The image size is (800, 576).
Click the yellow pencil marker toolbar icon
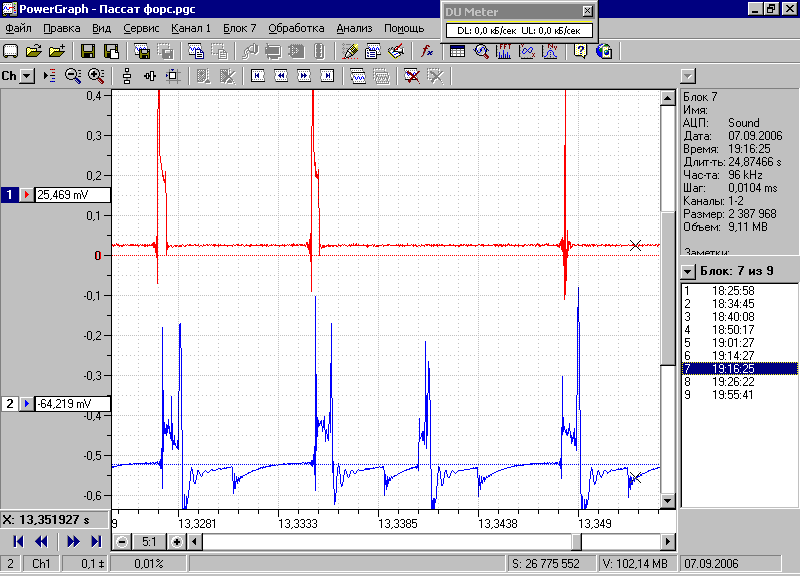point(350,51)
